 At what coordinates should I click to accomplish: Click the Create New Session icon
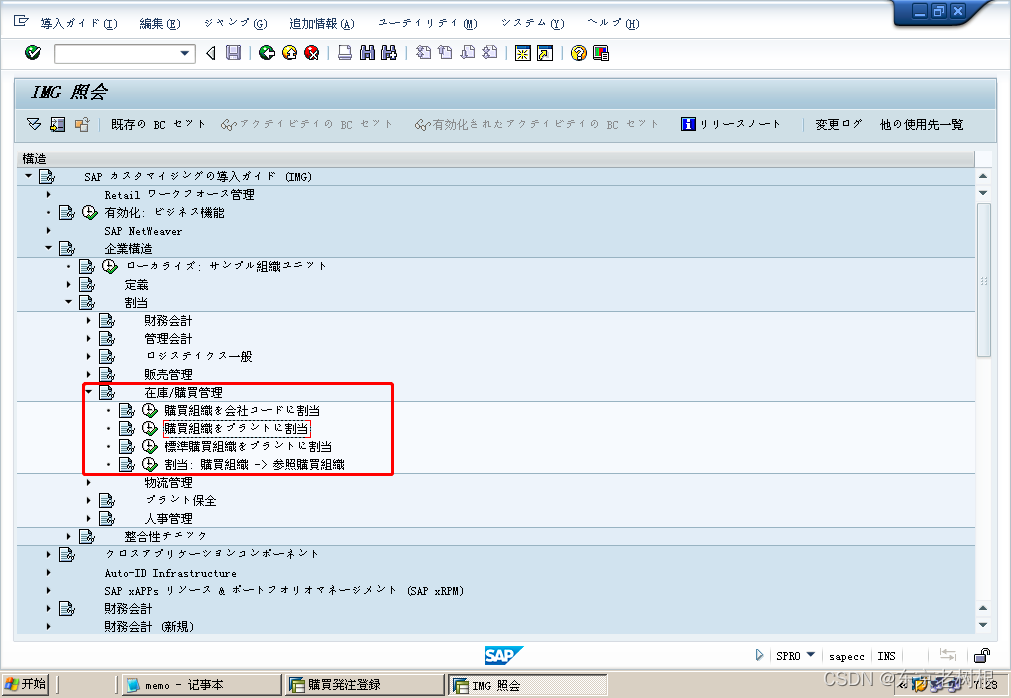tap(523, 53)
